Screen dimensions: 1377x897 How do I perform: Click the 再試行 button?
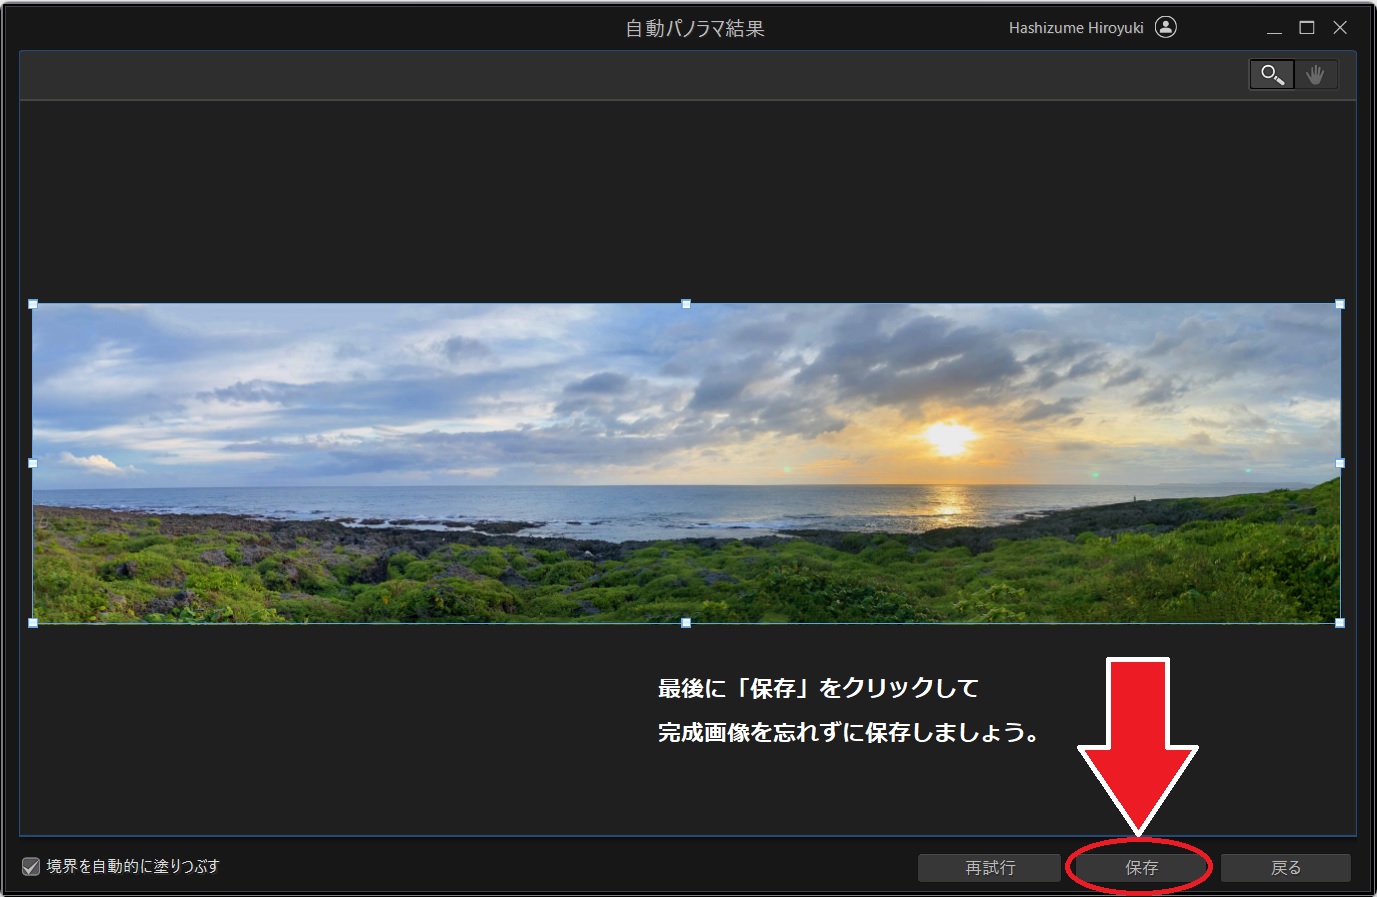(x=989, y=867)
